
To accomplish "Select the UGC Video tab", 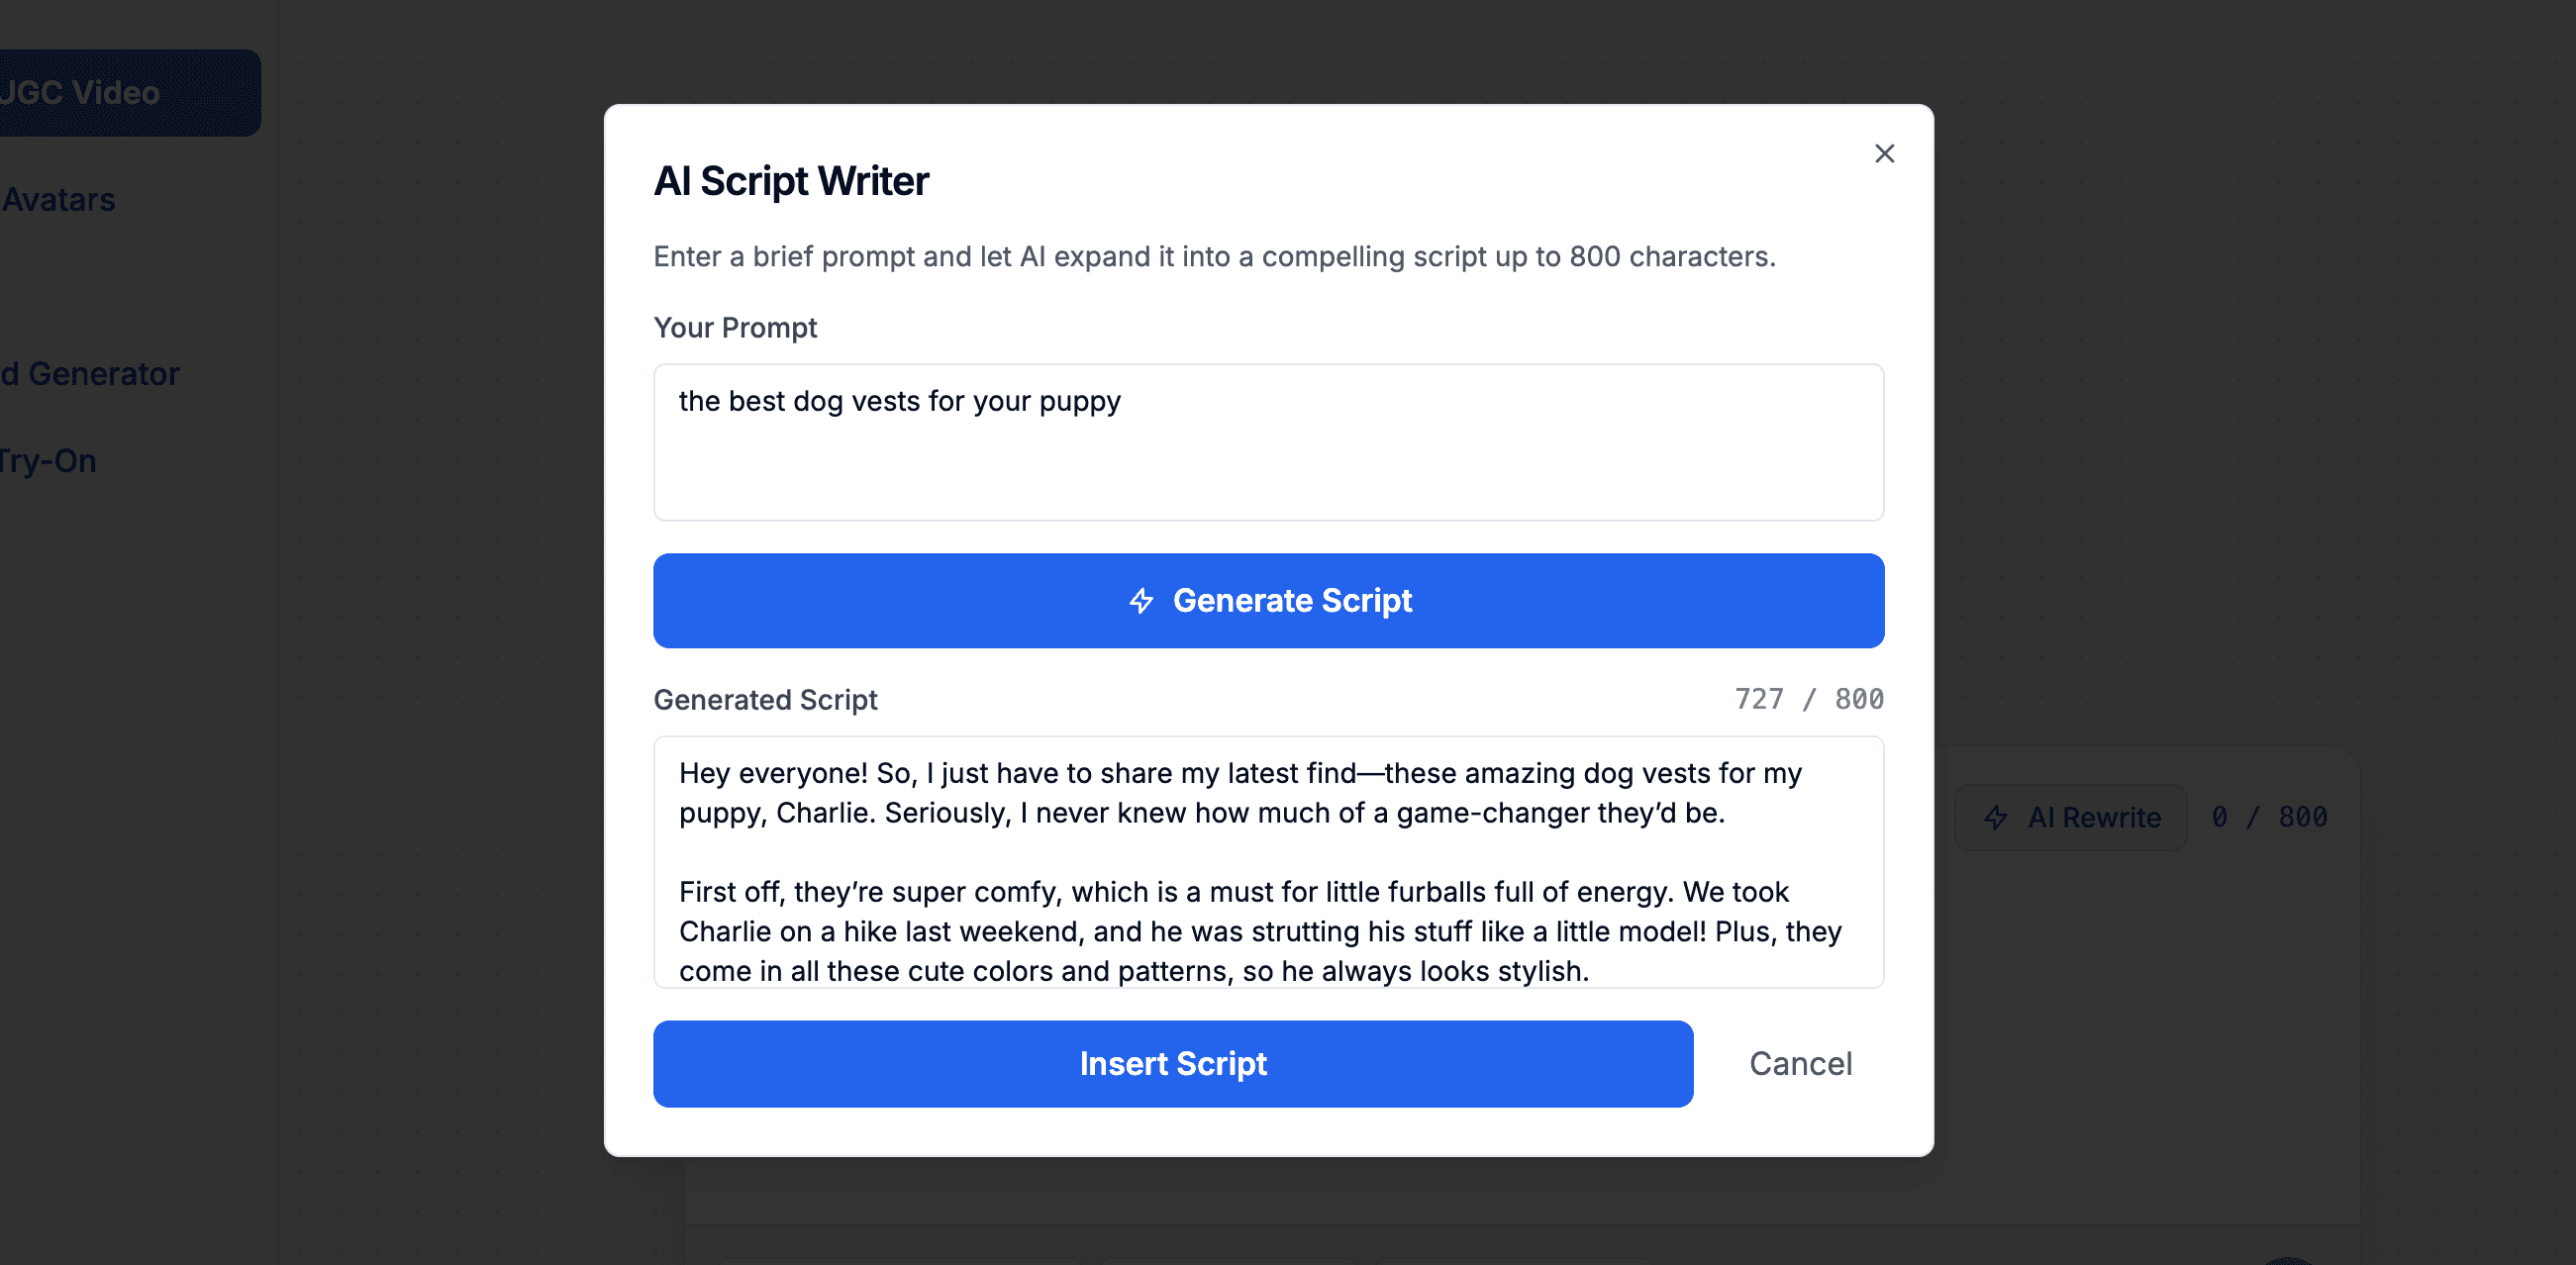I will pos(80,93).
